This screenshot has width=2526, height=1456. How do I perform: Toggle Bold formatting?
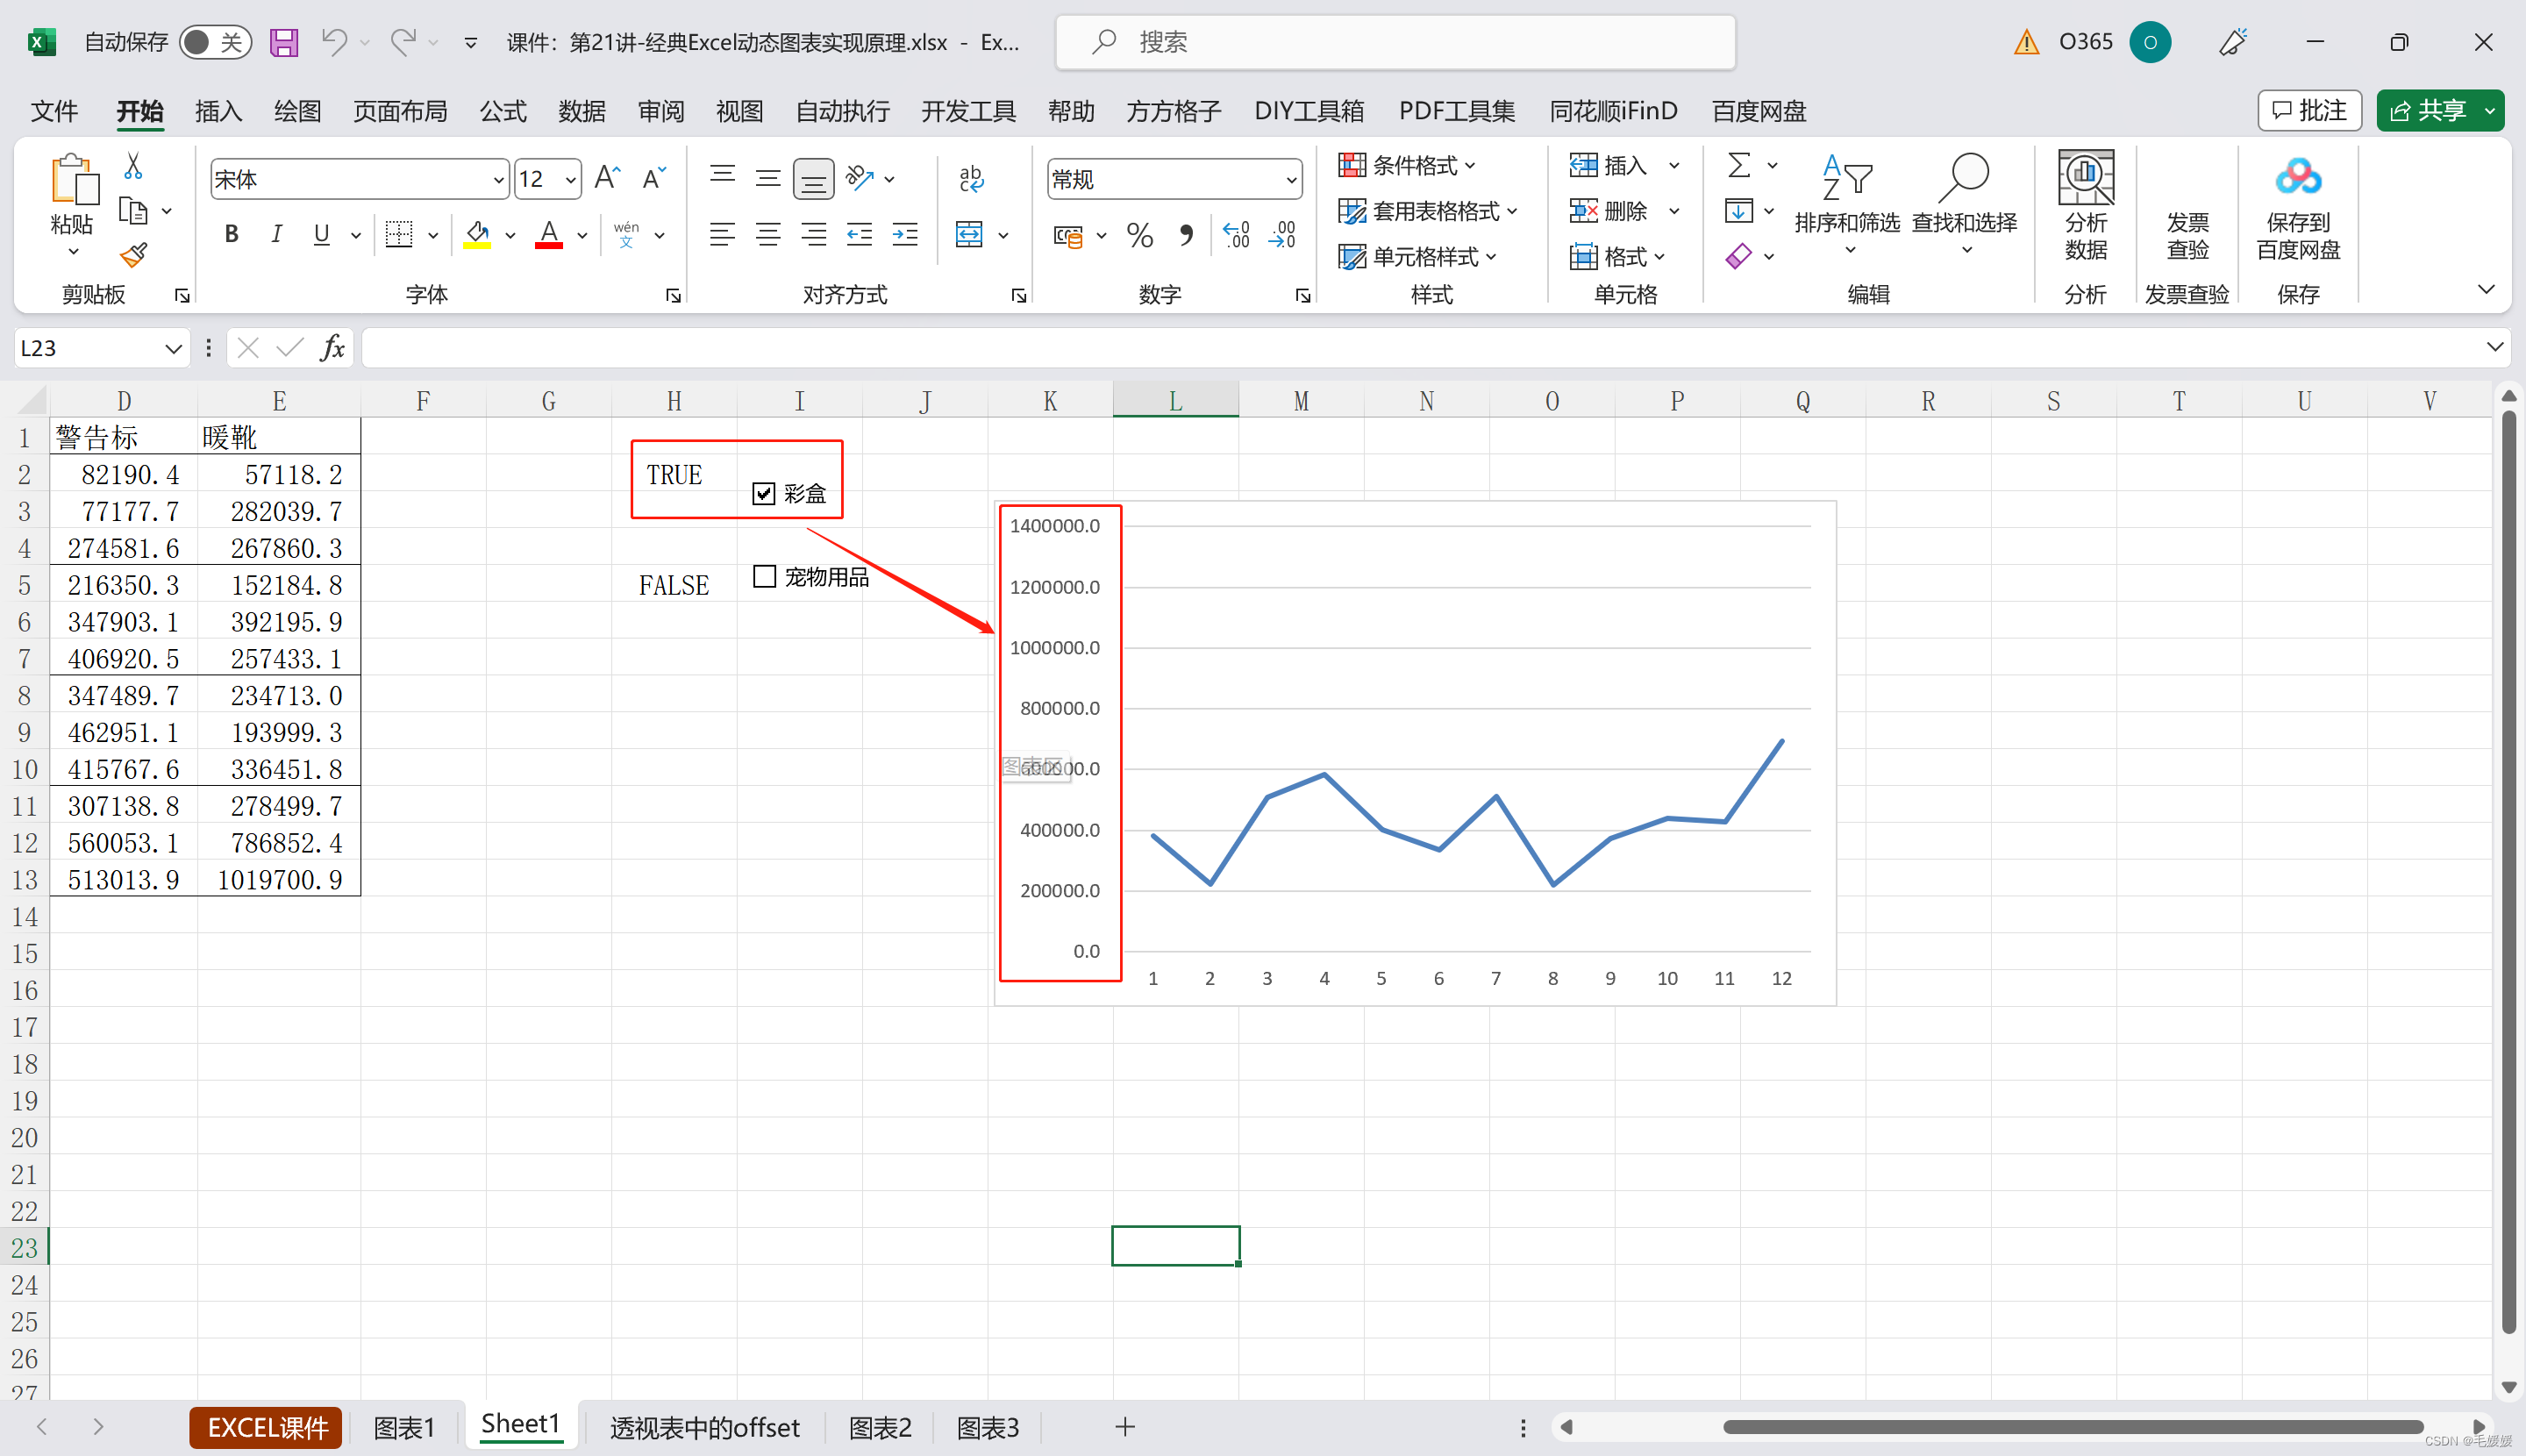231,234
